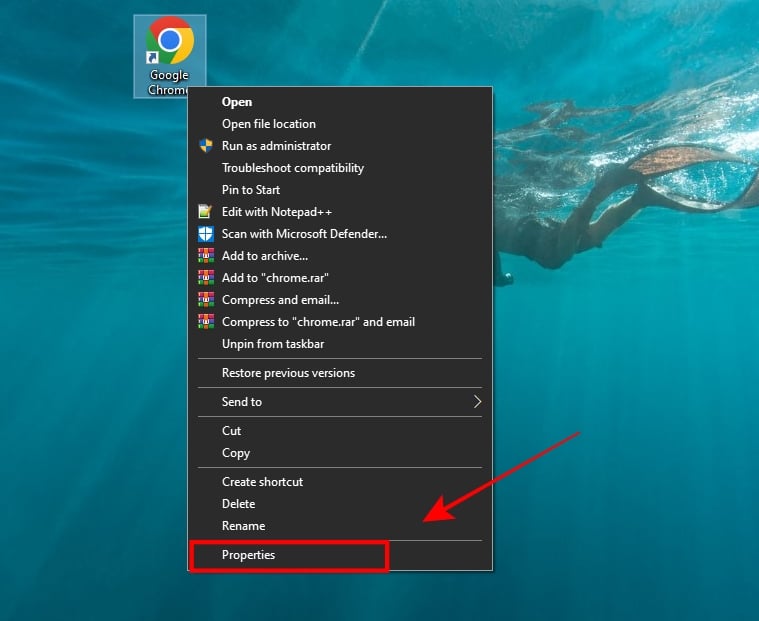Select Troubleshoot compatibility
This screenshot has width=759, height=621.
click(x=340, y=168)
